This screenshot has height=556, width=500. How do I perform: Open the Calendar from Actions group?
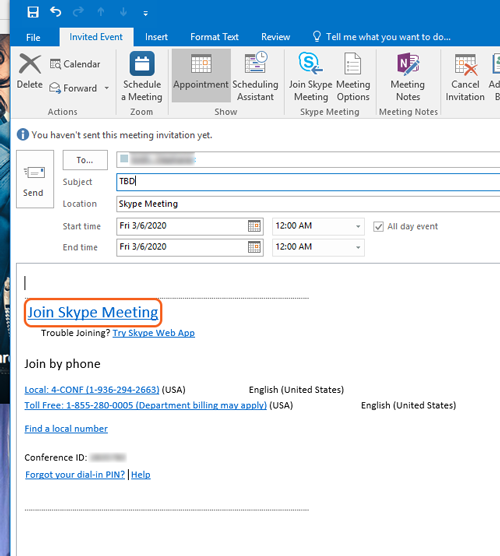(75, 64)
